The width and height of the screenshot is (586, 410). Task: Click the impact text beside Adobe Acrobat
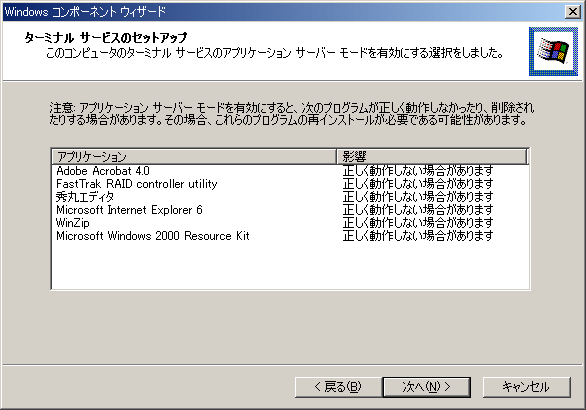pos(418,171)
